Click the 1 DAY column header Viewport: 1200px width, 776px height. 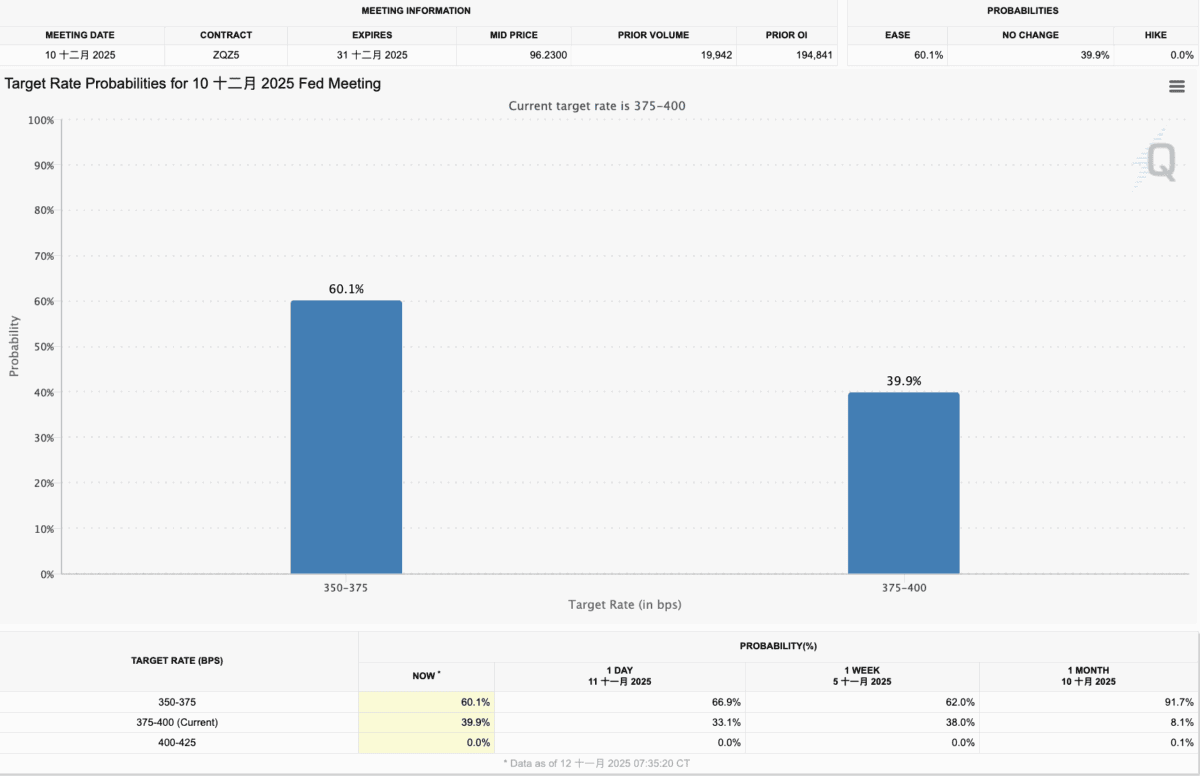pyautogui.click(x=619, y=676)
